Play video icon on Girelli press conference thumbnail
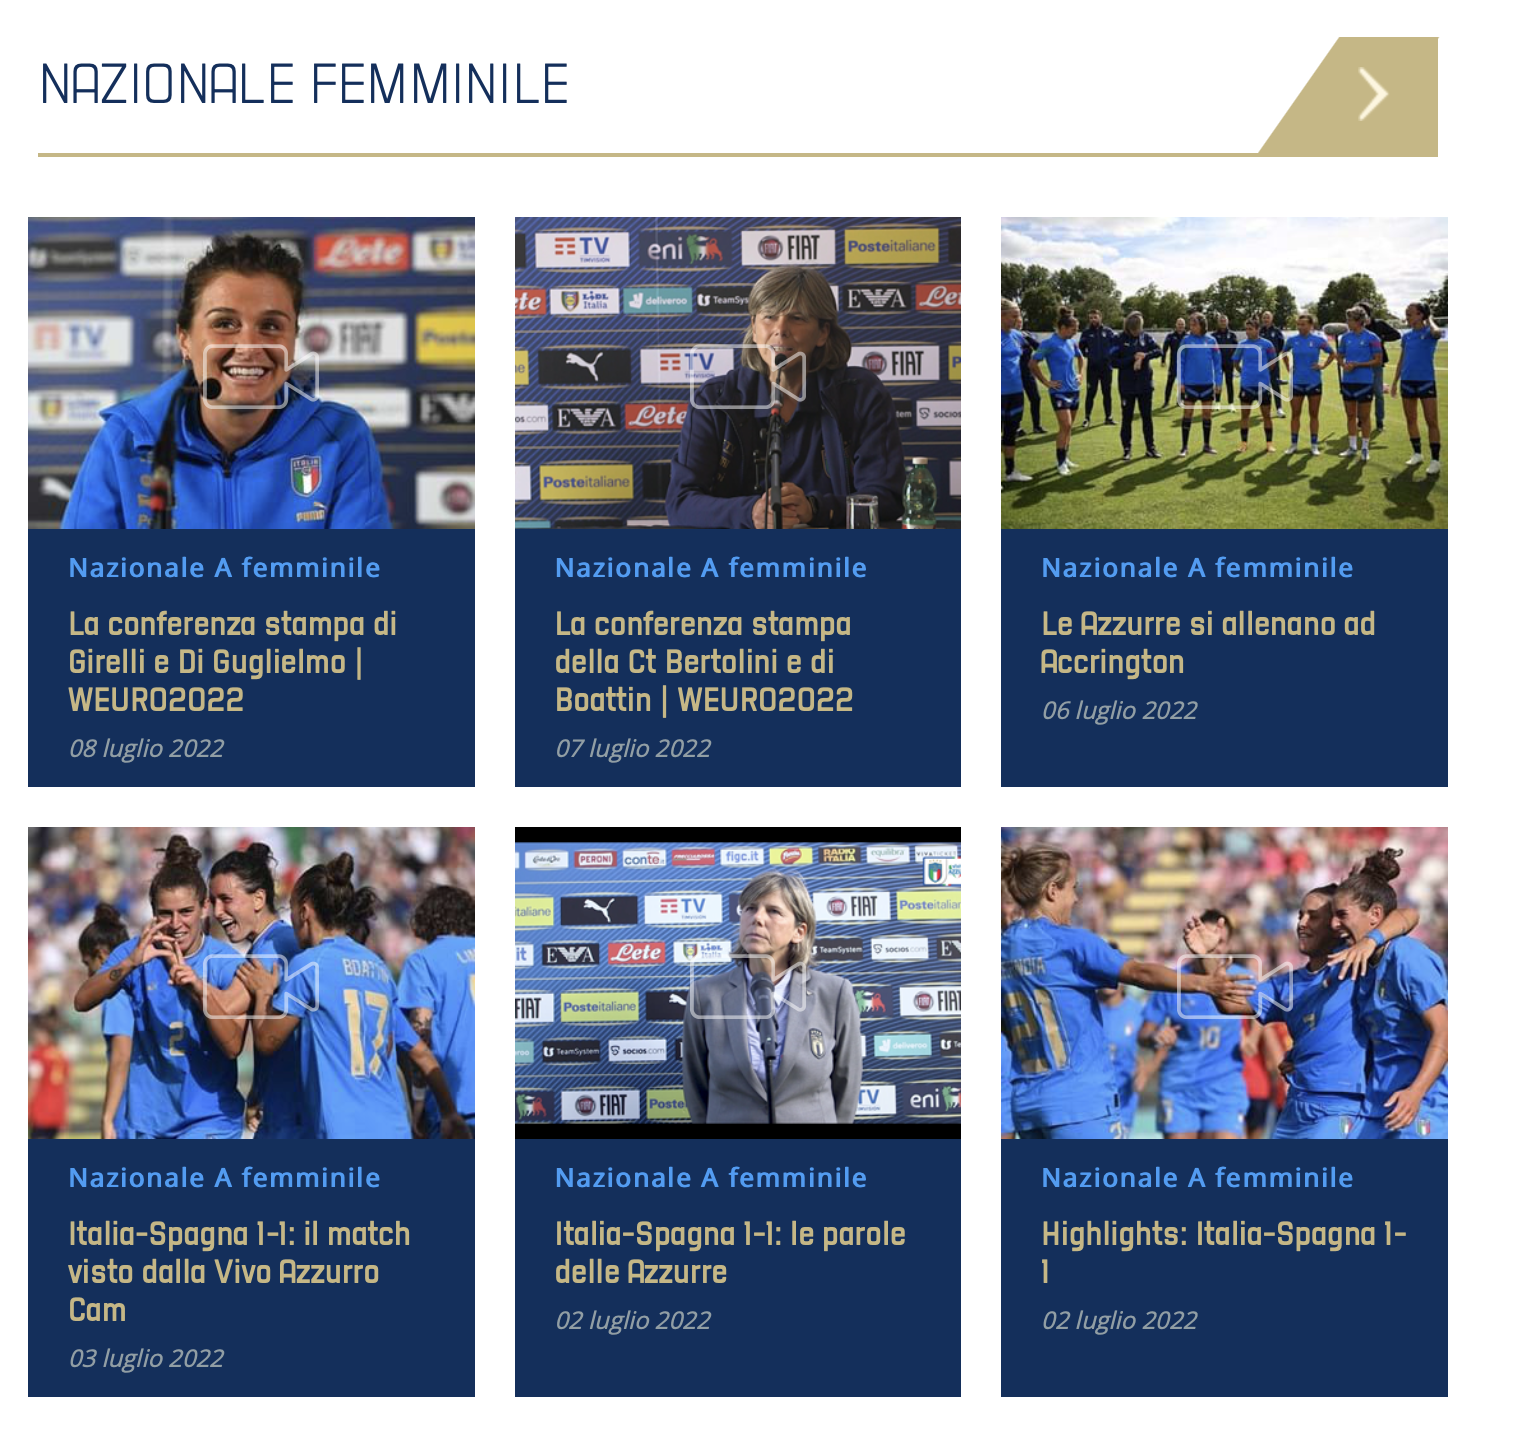1522x1432 pixels. point(261,376)
